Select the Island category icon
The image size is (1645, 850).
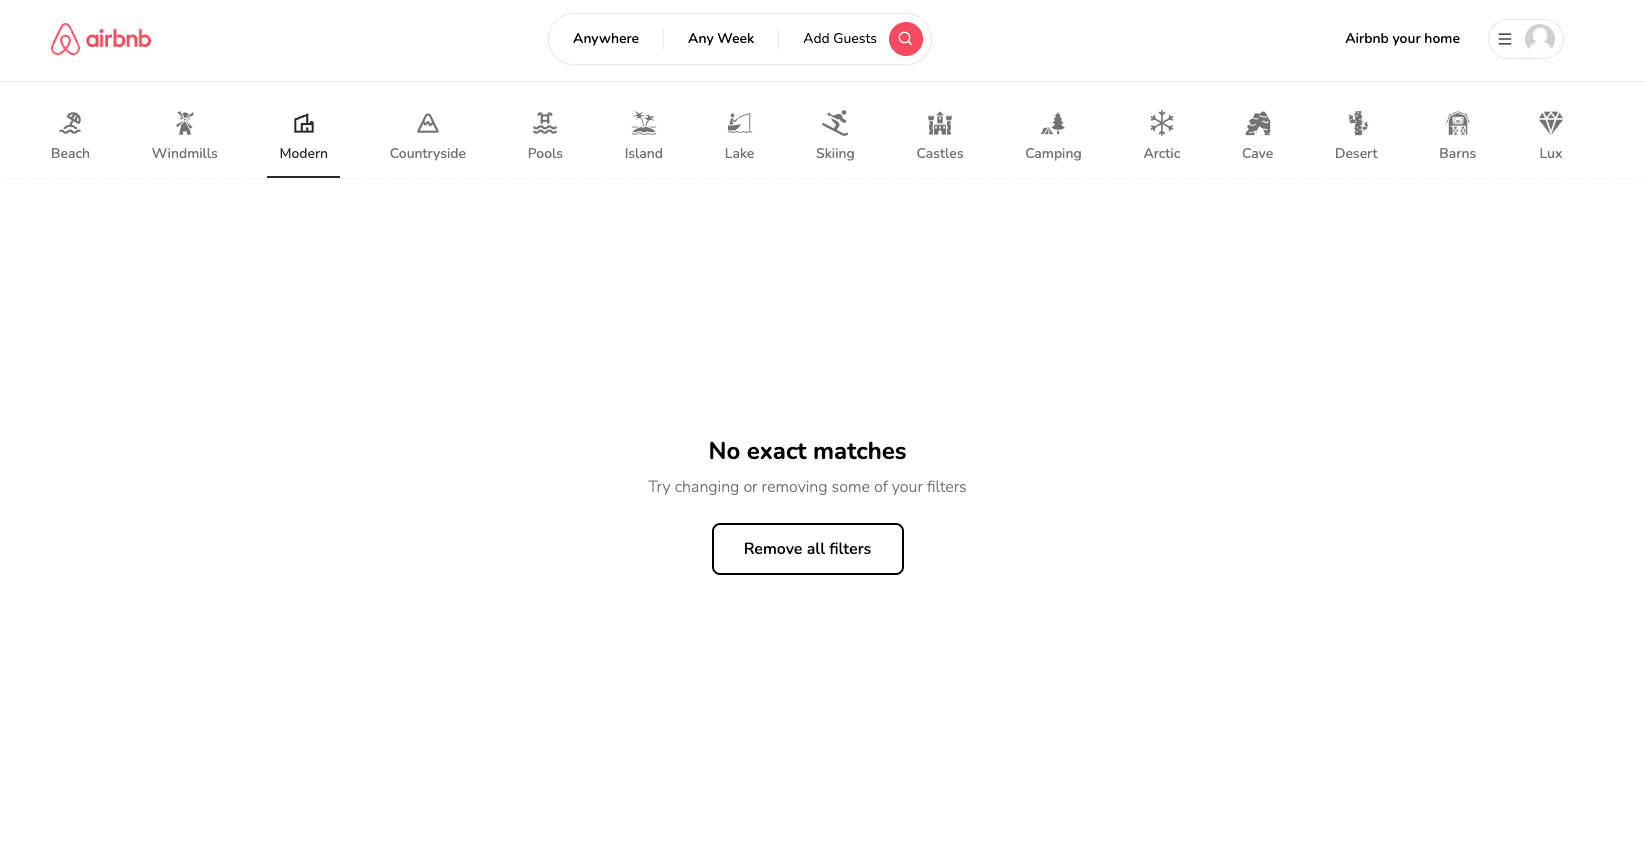click(644, 123)
